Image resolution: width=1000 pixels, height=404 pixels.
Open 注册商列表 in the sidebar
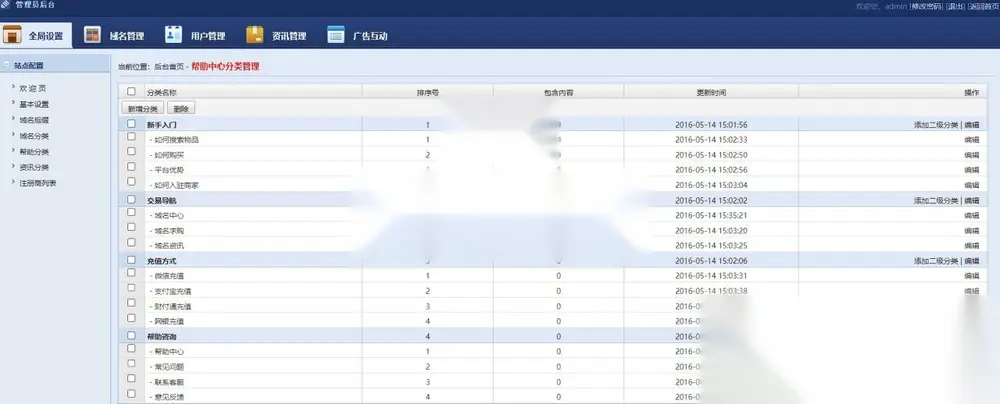pos(38,183)
